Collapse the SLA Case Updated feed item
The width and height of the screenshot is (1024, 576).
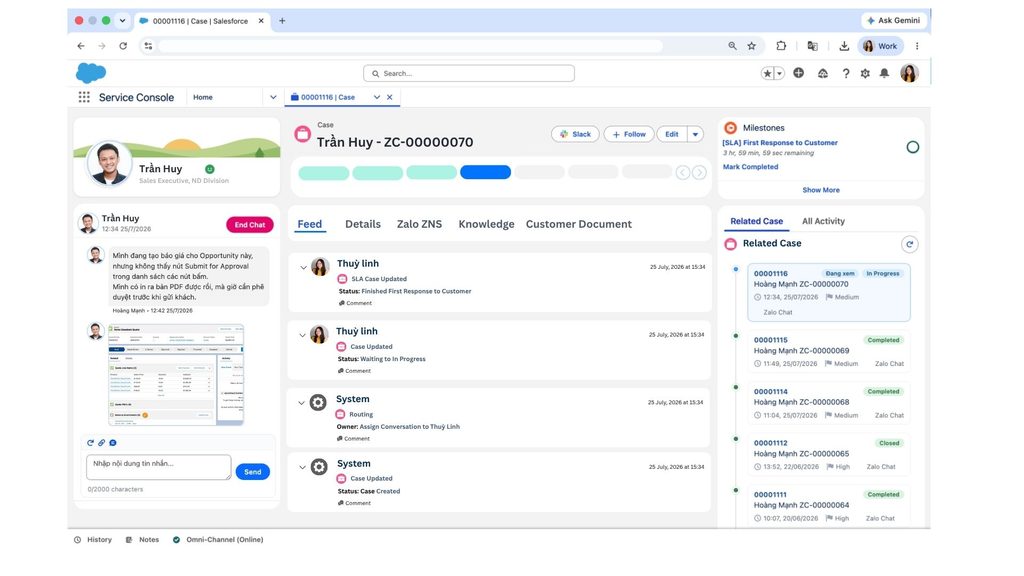[x=303, y=268]
